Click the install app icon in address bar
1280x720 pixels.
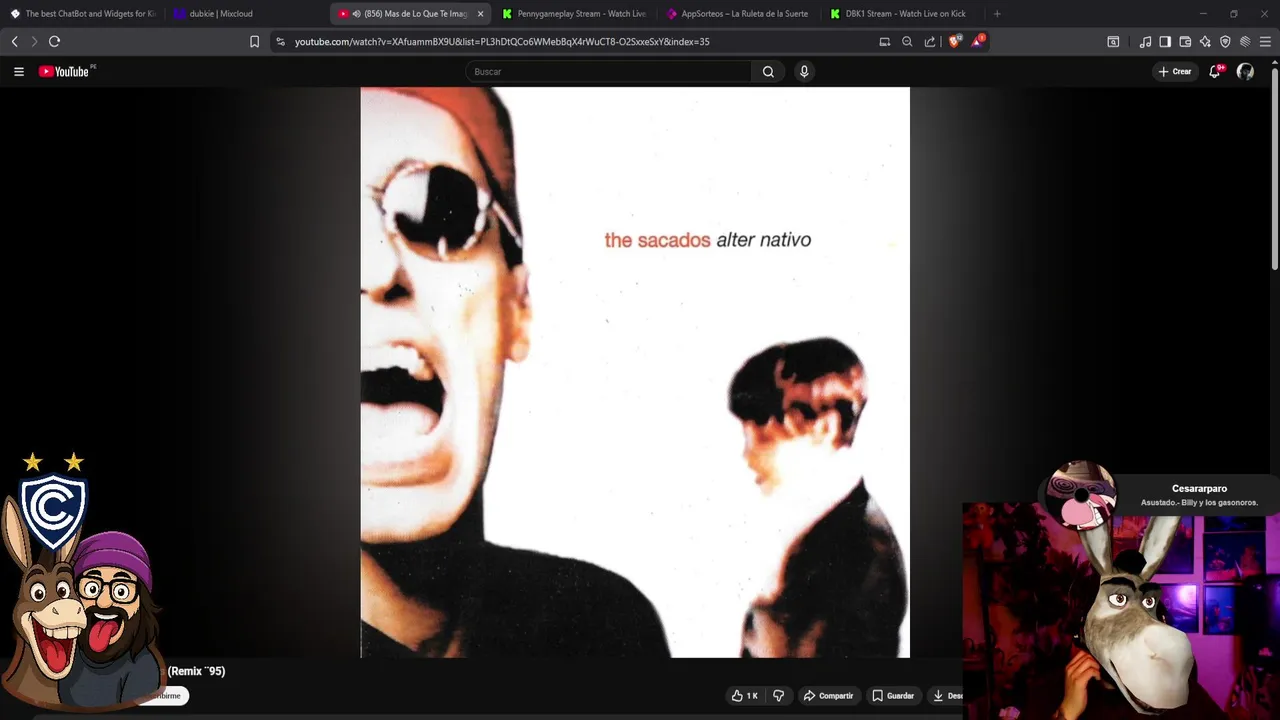click(885, 41)
